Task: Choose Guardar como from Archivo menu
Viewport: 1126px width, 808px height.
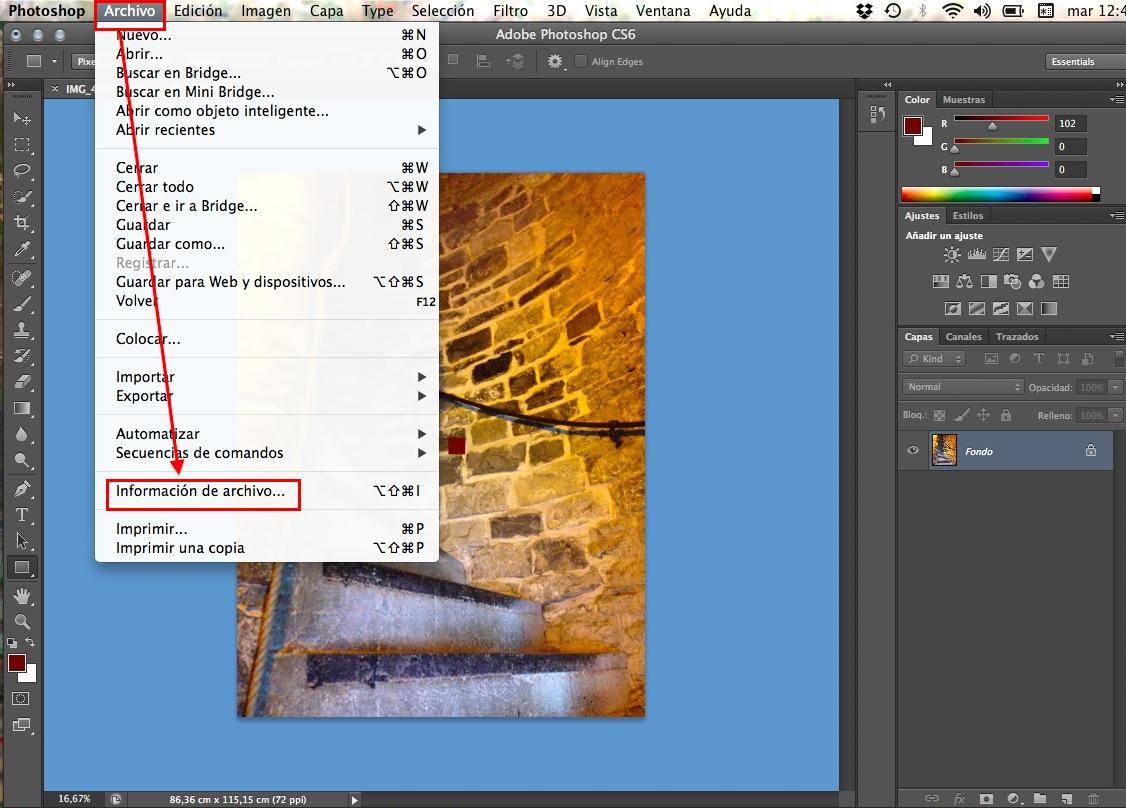Action: pyautogui.click(x=171, y=244)
